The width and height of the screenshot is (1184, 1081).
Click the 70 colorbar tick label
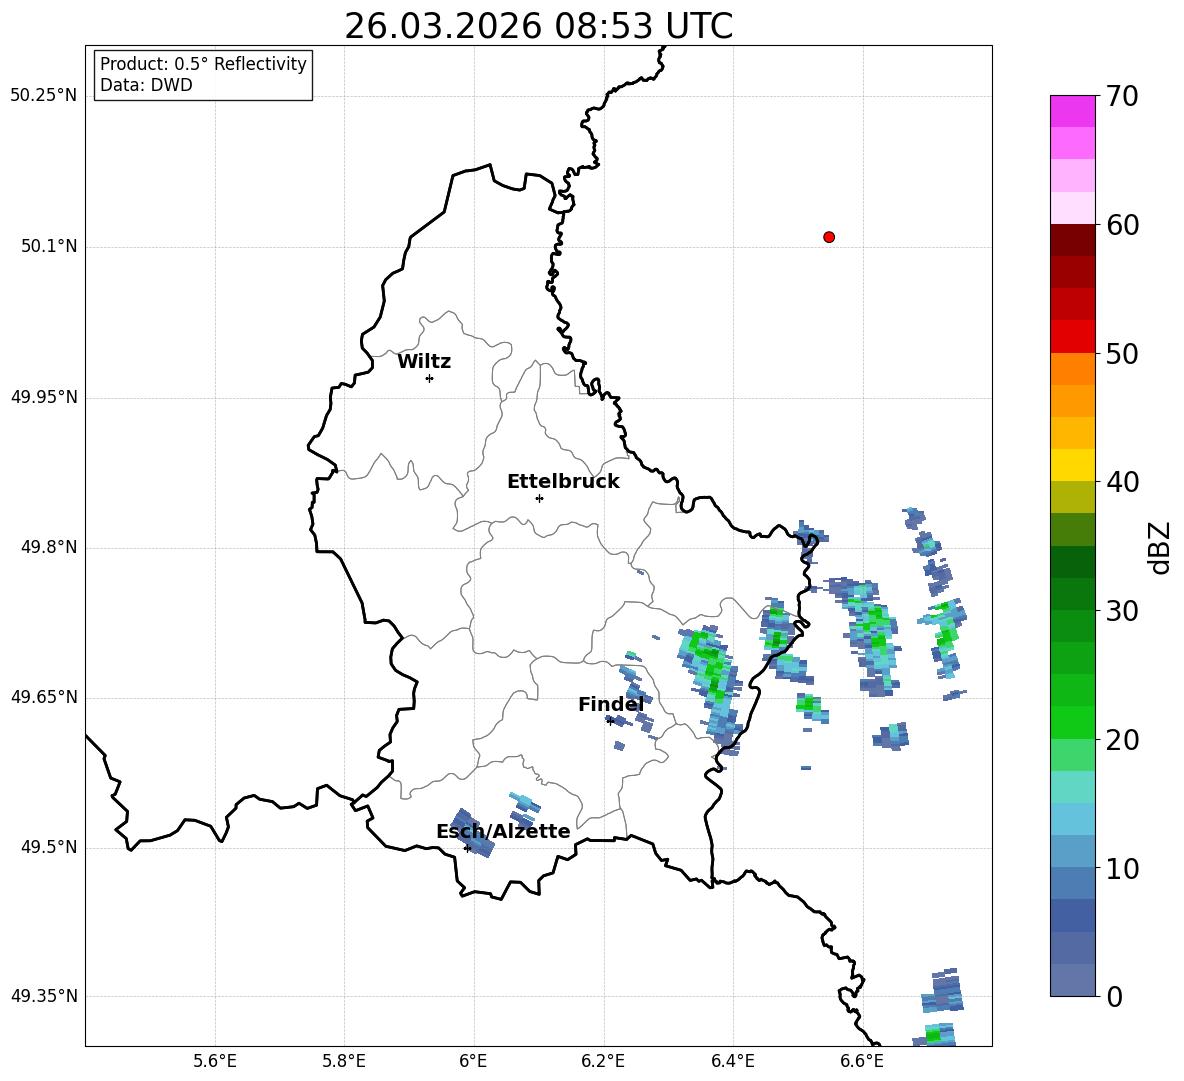click(x=1122, y=97)
